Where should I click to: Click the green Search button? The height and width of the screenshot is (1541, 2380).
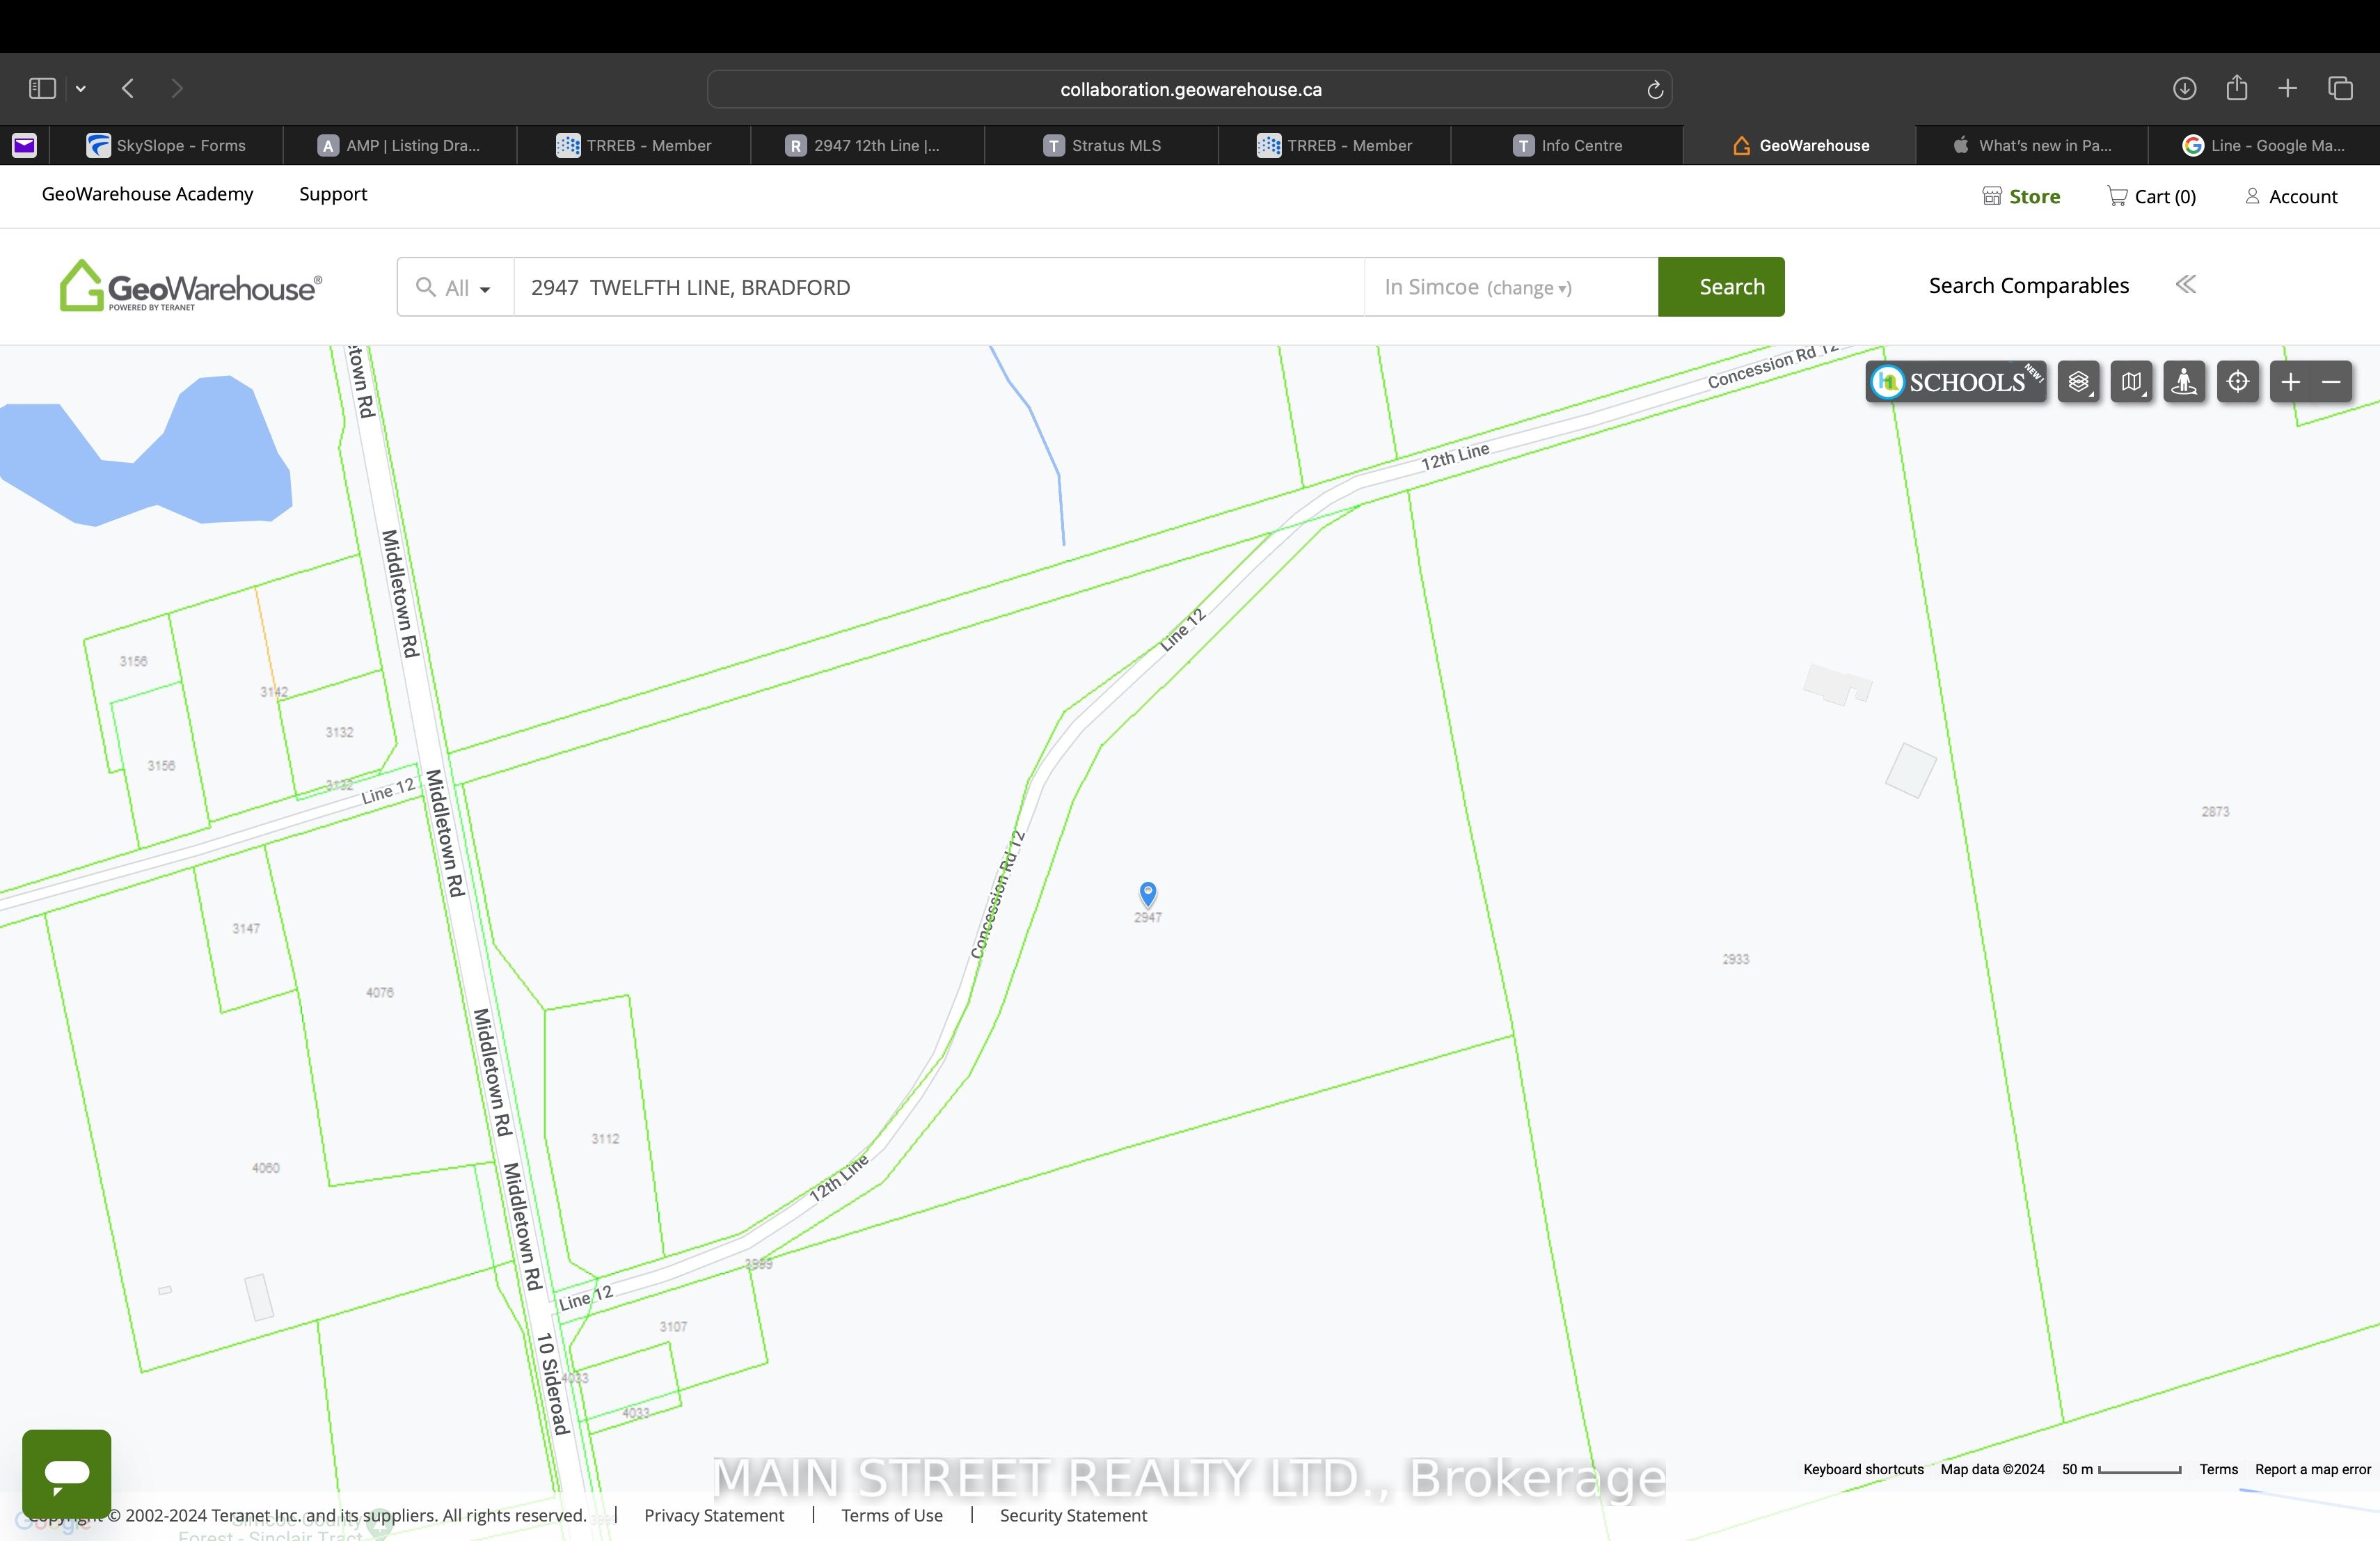(x=1720, y=287)
